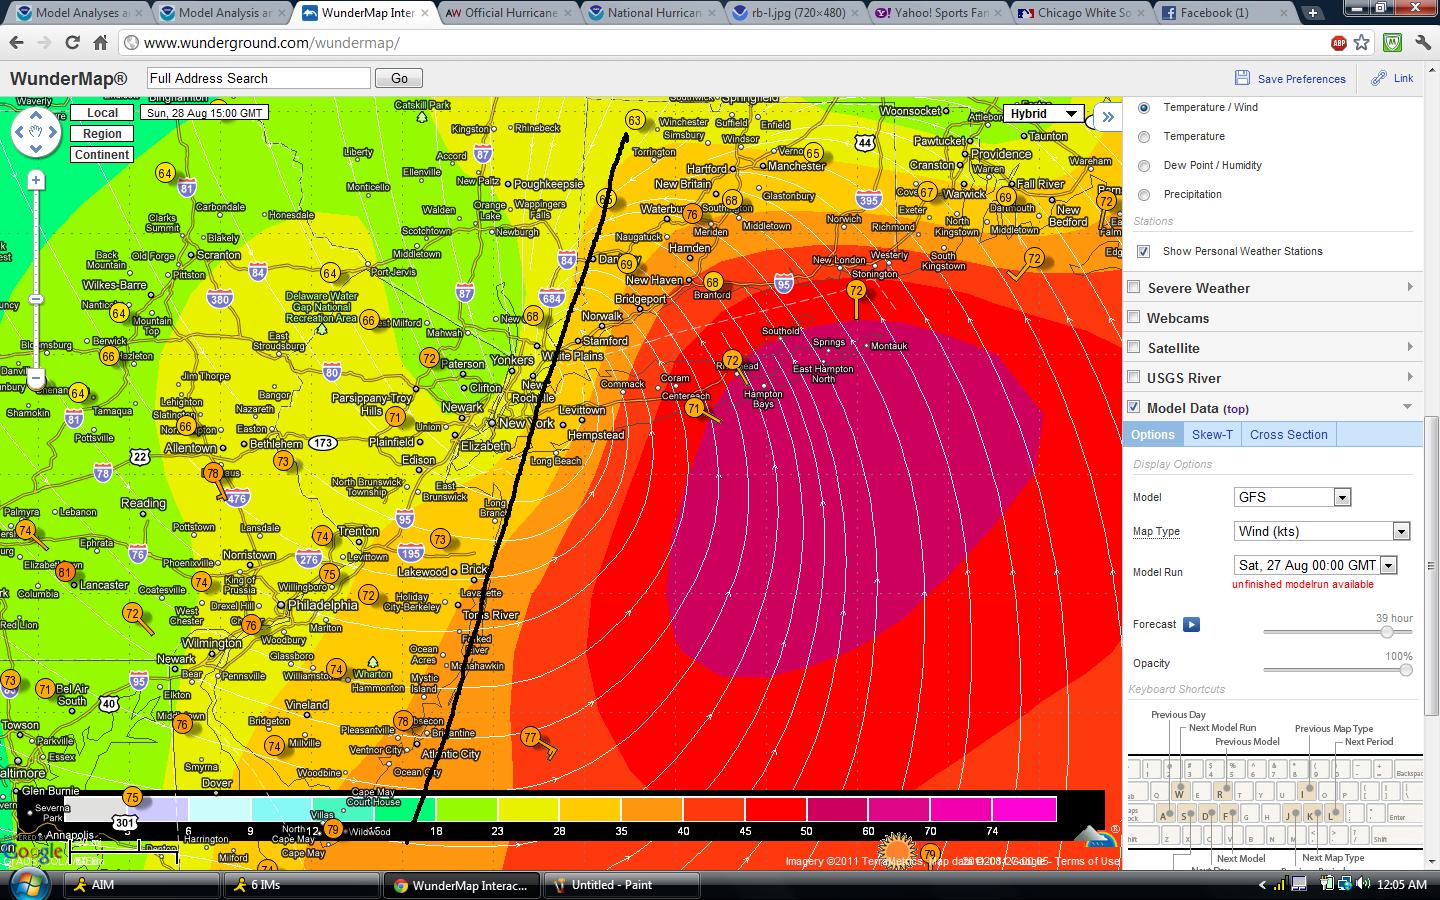Click the chain Link icon
Screen dimensions: 1440x900
(1379, 78)
